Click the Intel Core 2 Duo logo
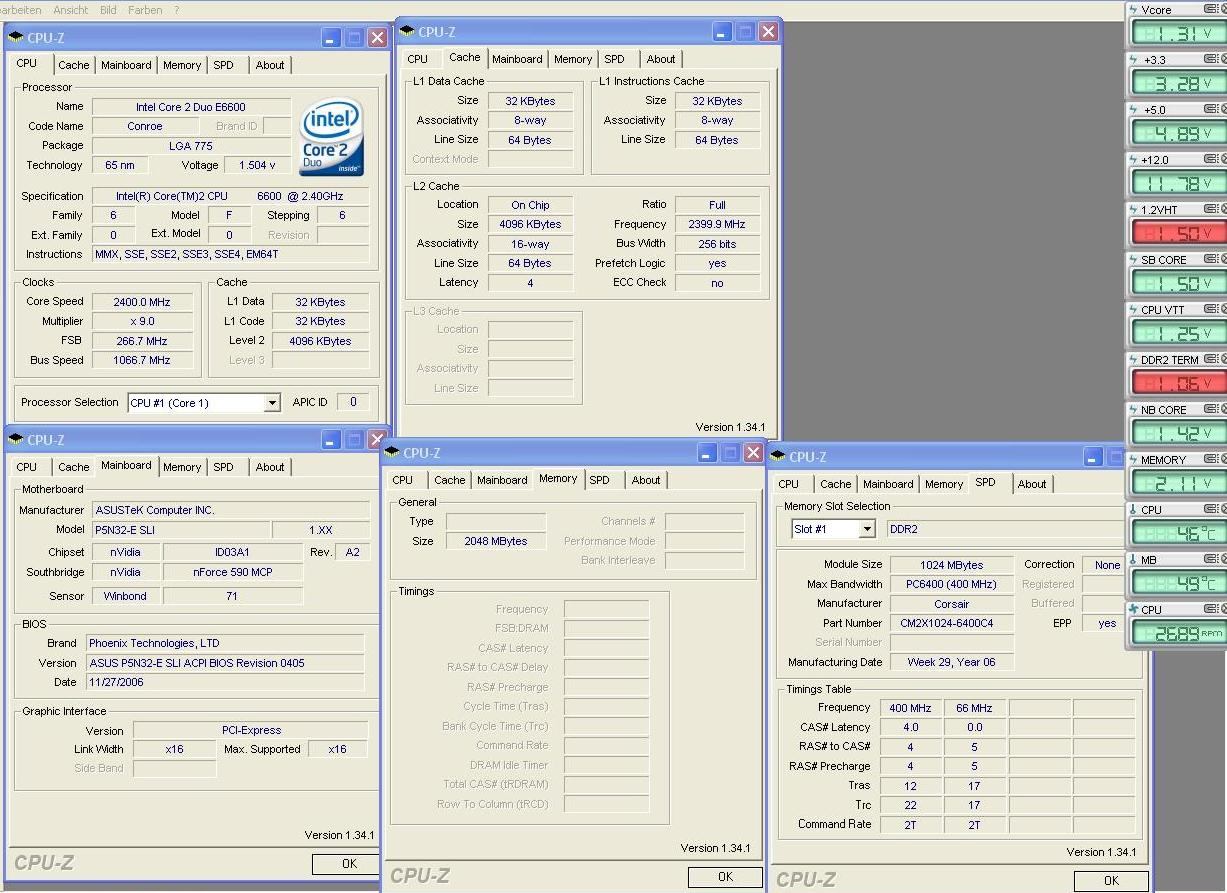 (332, 137)
